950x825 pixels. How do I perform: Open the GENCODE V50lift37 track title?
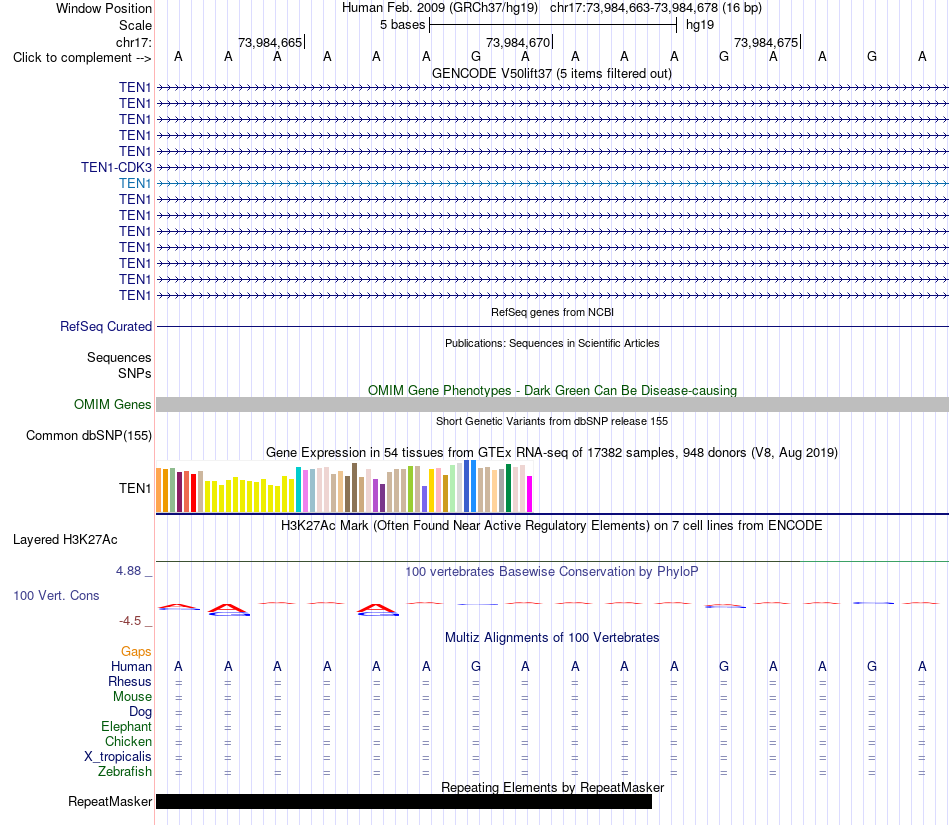(551, 73)
